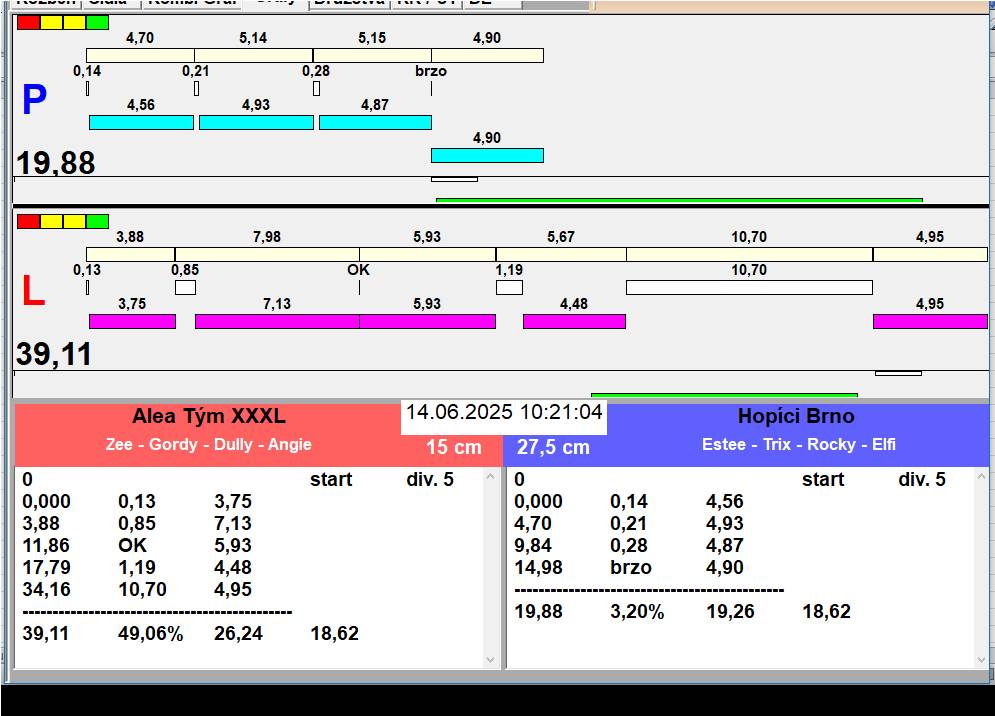This screenshot has height=716, width=995.
Task: Click the green start light in lane P
Action: (97, 22)
